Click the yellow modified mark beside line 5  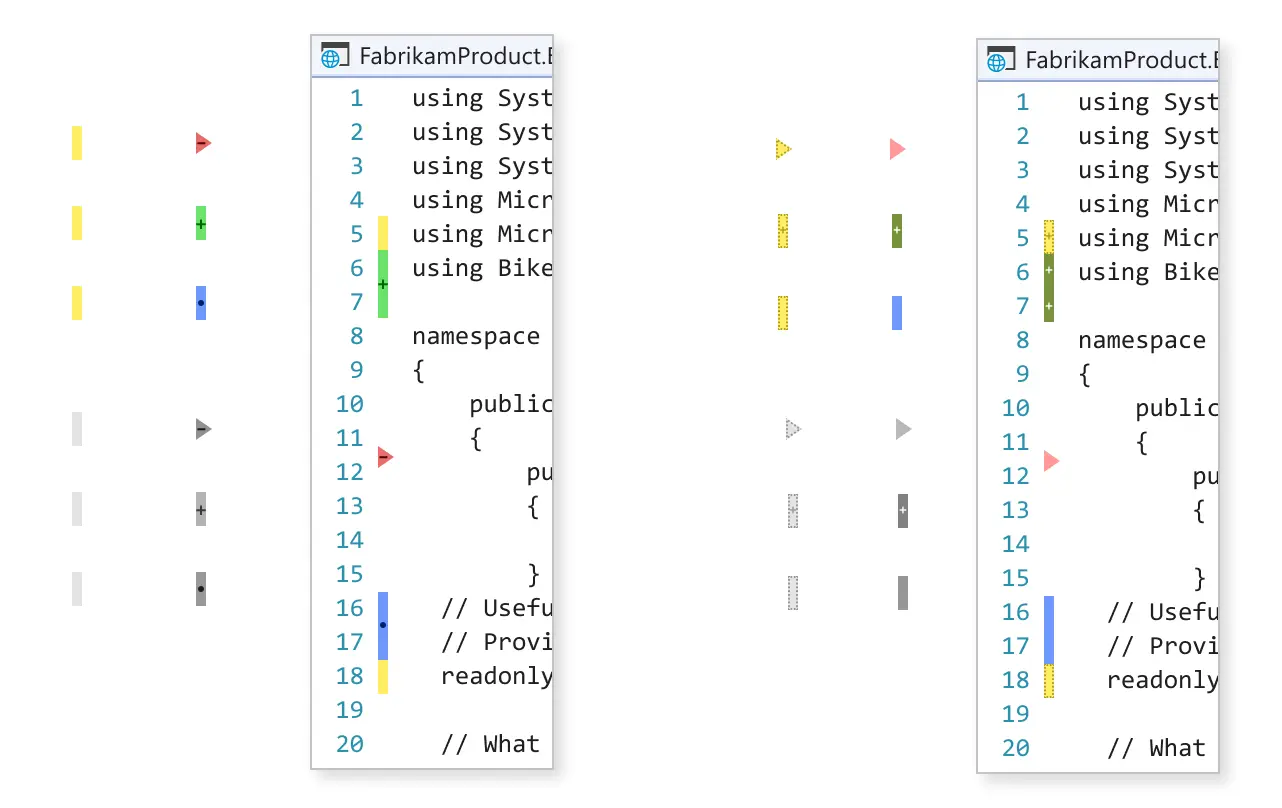pyautogui.click(x=382, y=233)
